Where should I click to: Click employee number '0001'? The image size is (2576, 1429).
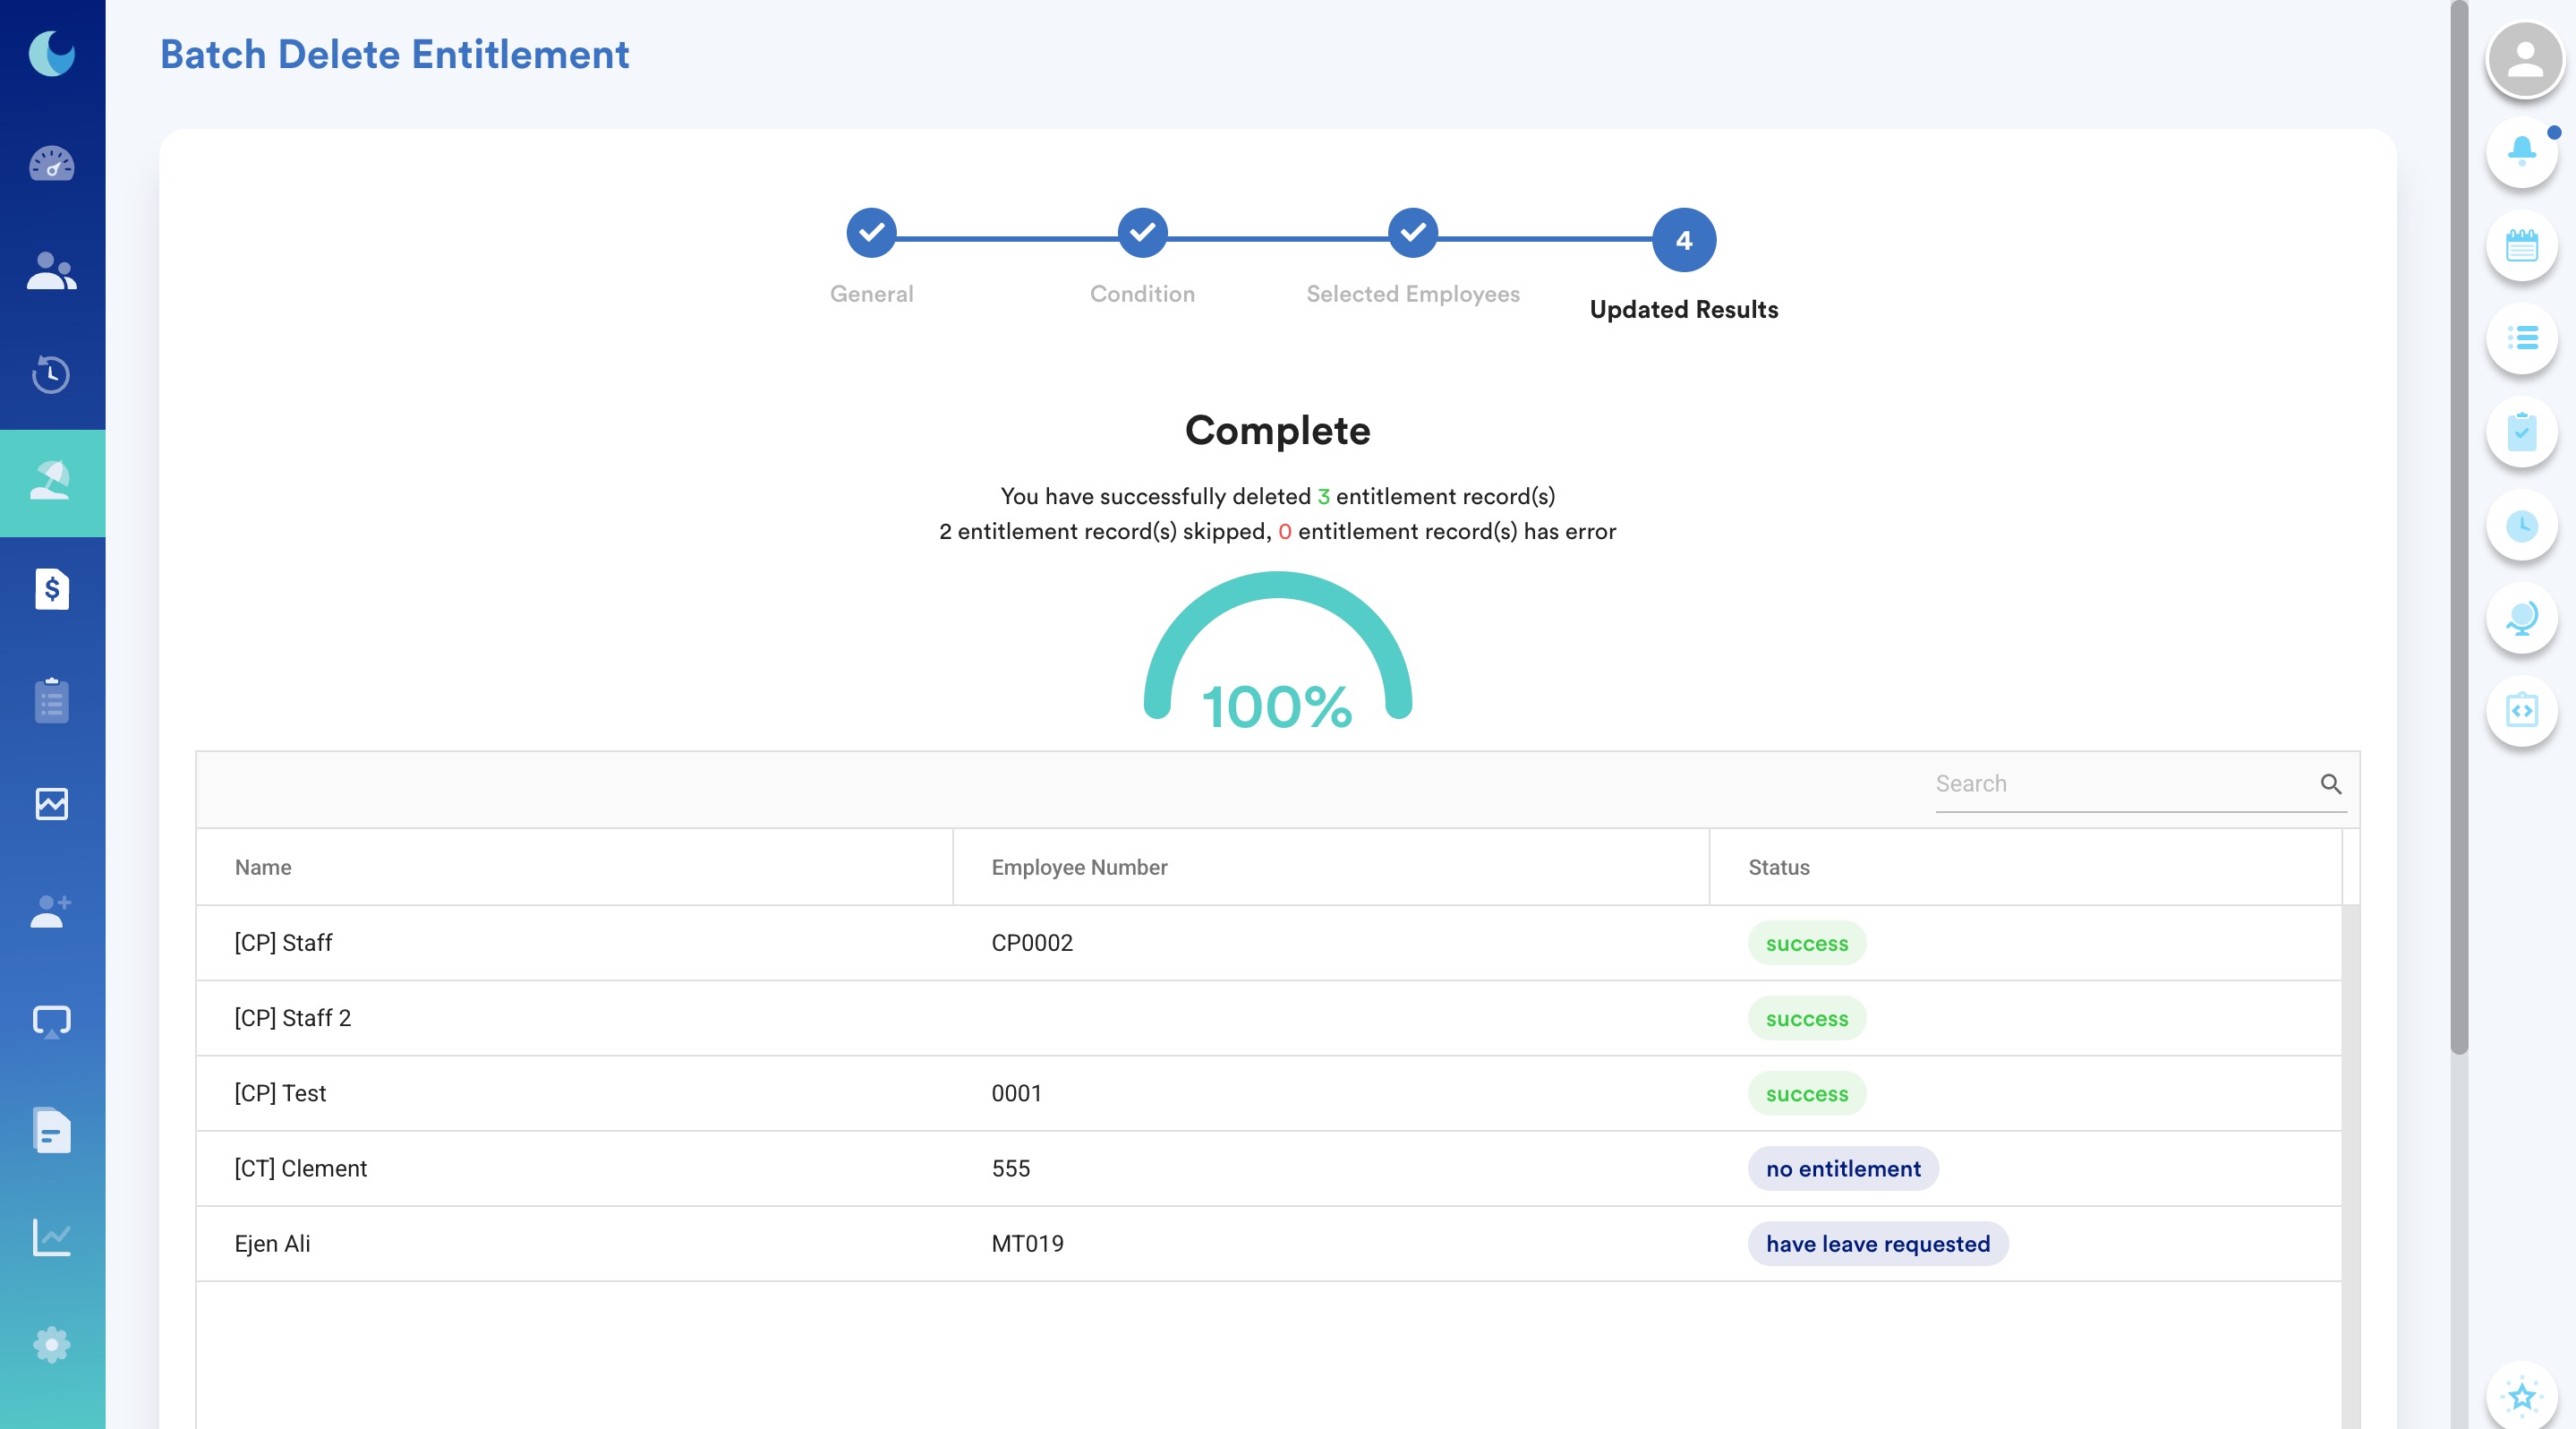pos(1016,1093)
